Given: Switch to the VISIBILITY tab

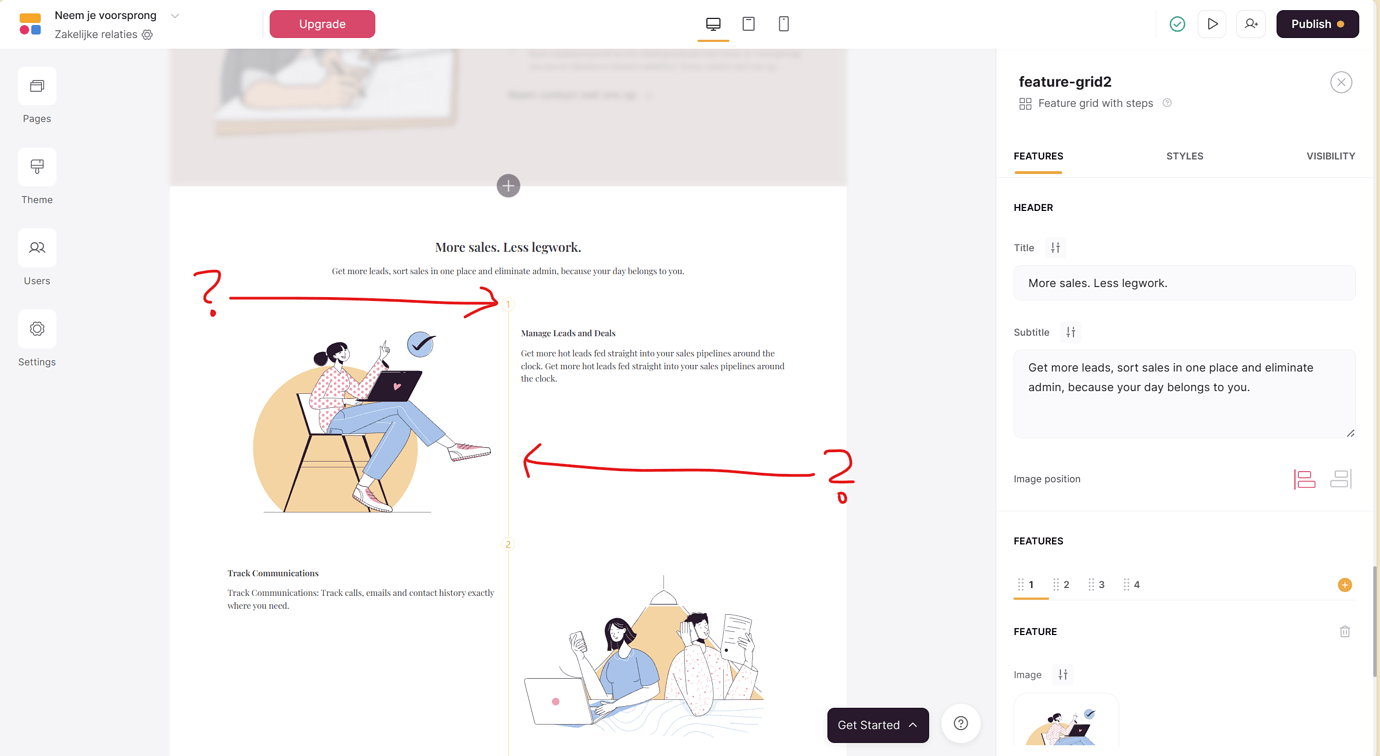Looking at the screenshot, I should [x=1331, y=156].
